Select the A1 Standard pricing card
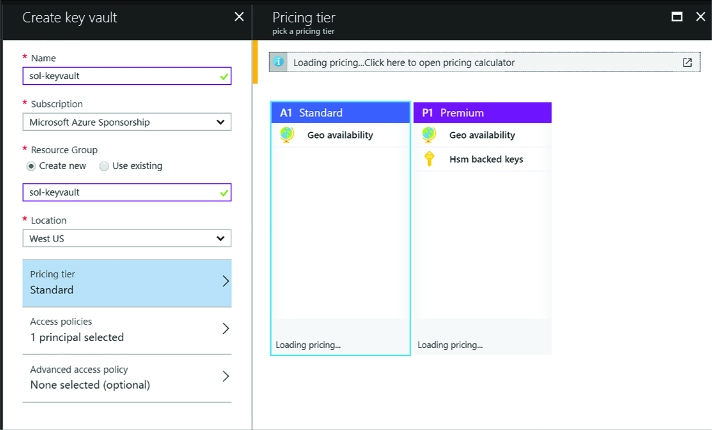Screen dimensions: 712x430 (341, 228)
